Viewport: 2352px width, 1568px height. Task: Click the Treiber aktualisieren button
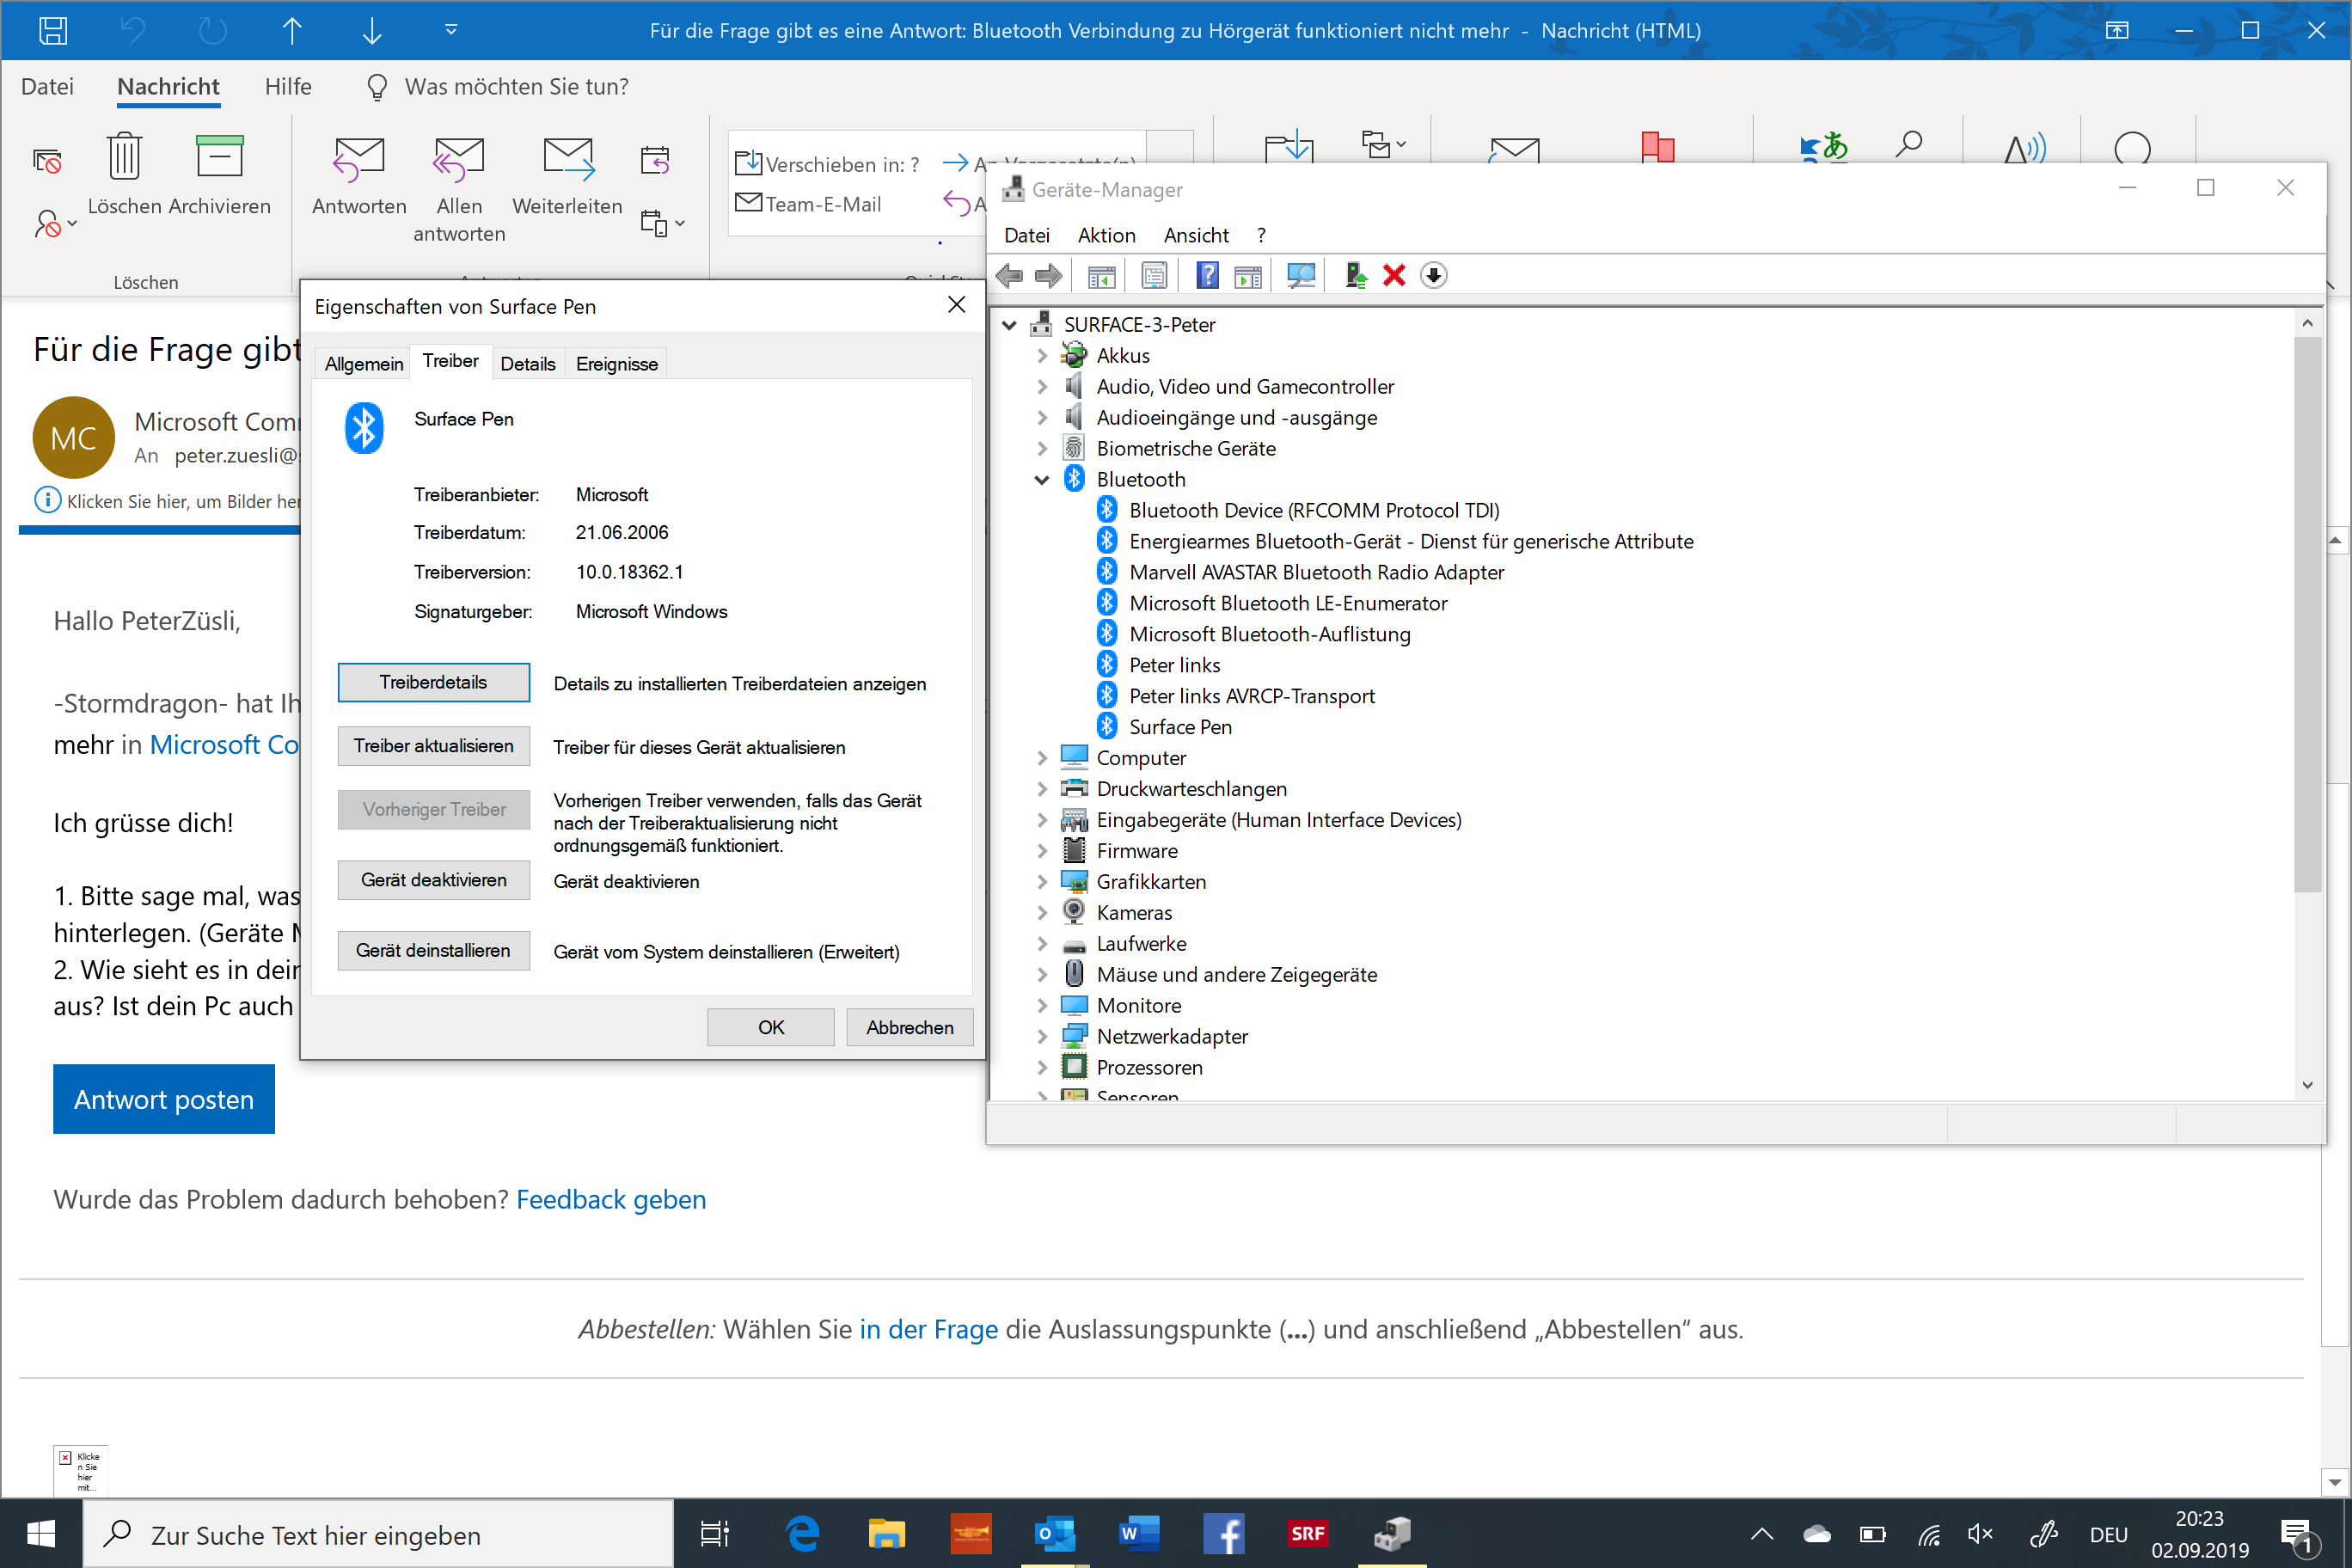point(433,746)
